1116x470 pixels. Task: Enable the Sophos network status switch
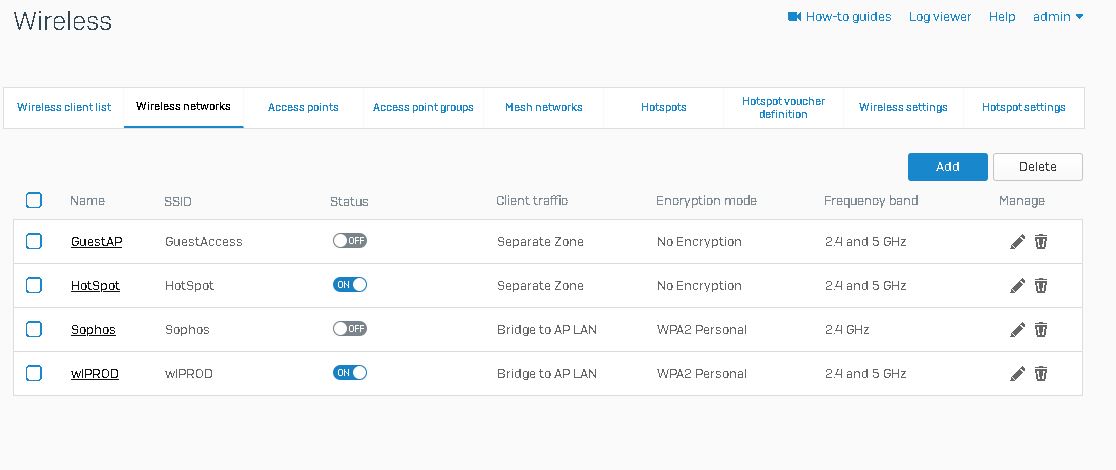[350, 329]
